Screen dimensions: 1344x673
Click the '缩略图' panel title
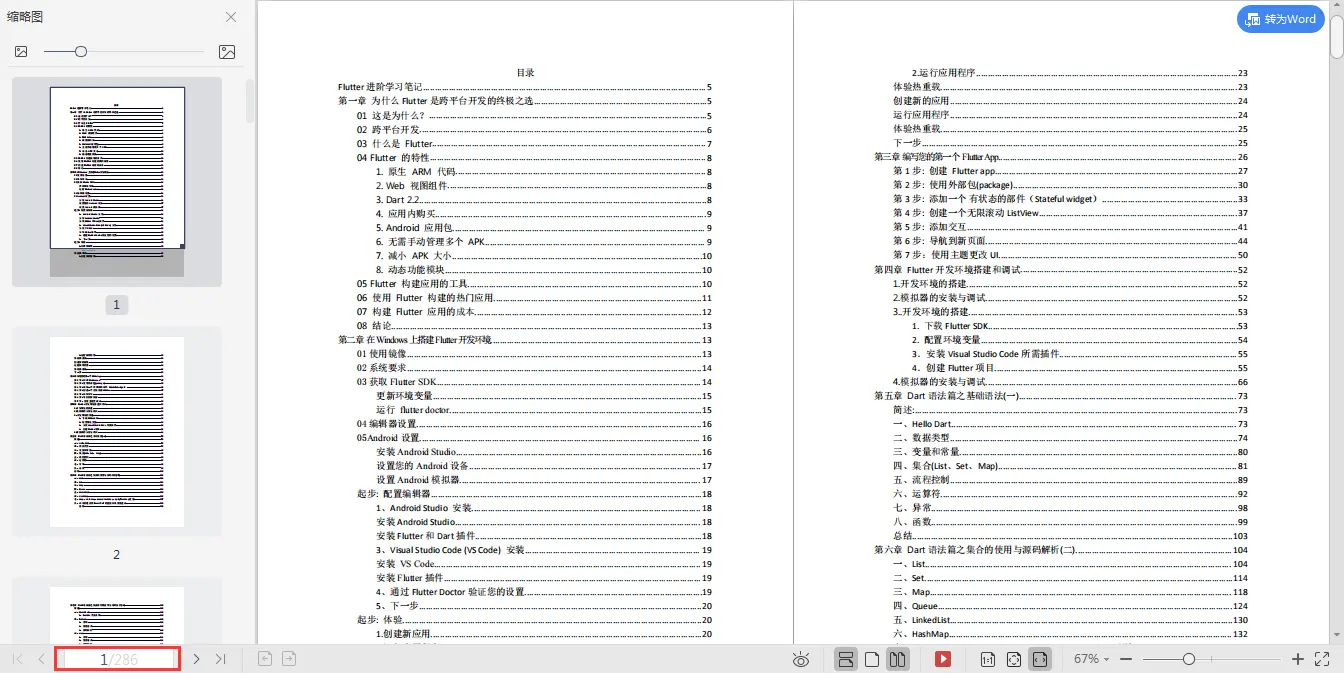pos(25,17)
